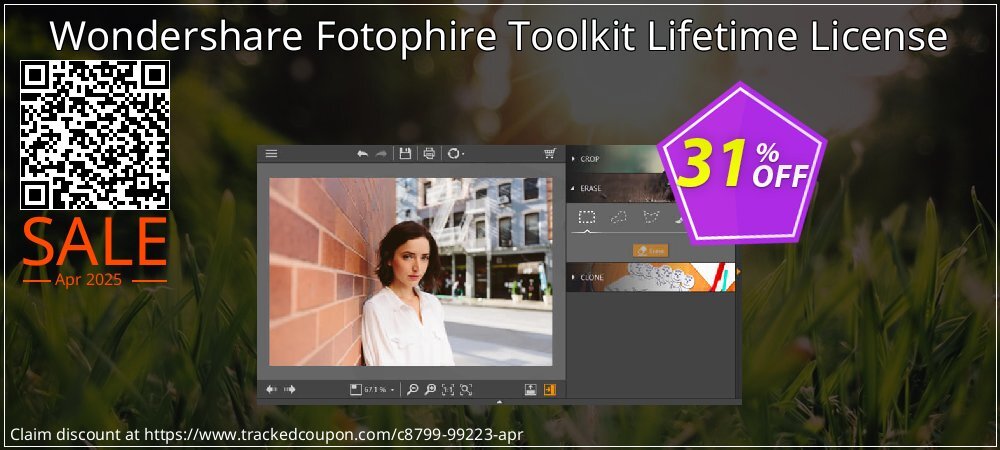Click the orange Erase button

(651, 250)
